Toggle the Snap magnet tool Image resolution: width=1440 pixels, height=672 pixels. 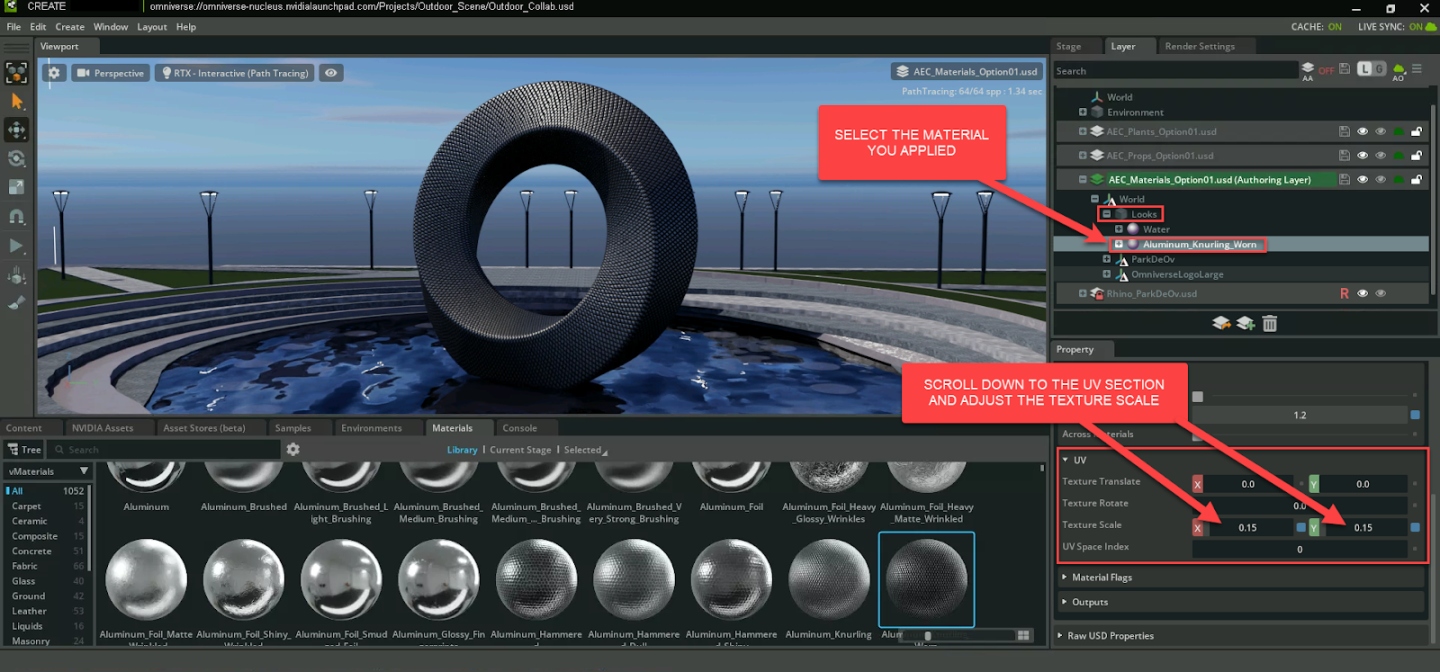[x=16, y=216]
